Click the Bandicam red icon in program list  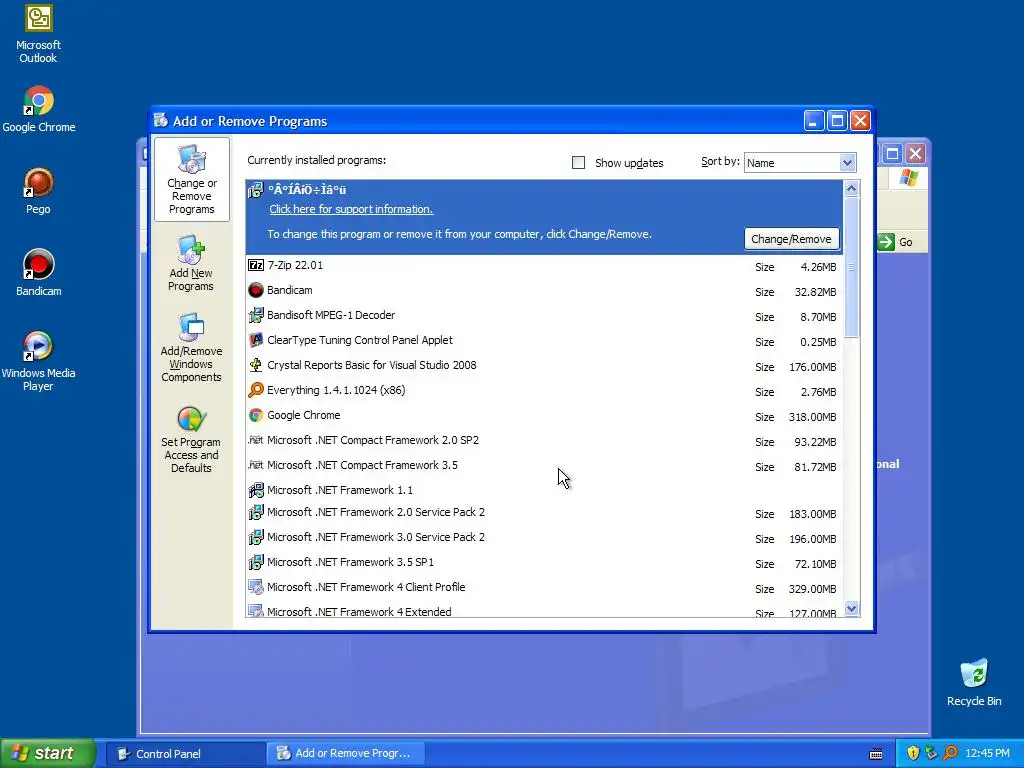tap(256, 290)
